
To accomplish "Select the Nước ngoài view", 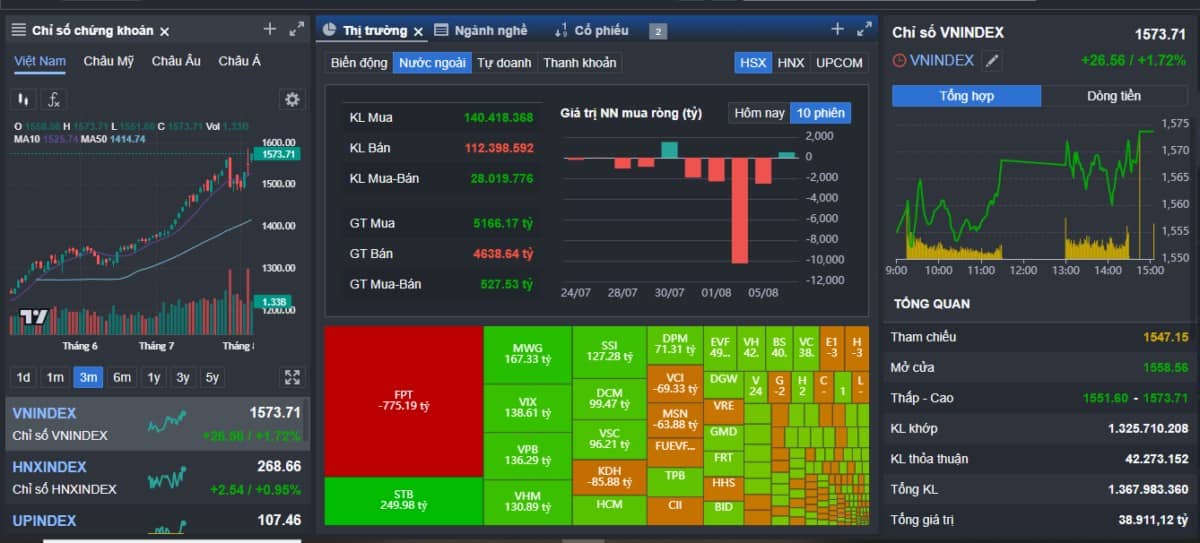I will tap(432, 62).
